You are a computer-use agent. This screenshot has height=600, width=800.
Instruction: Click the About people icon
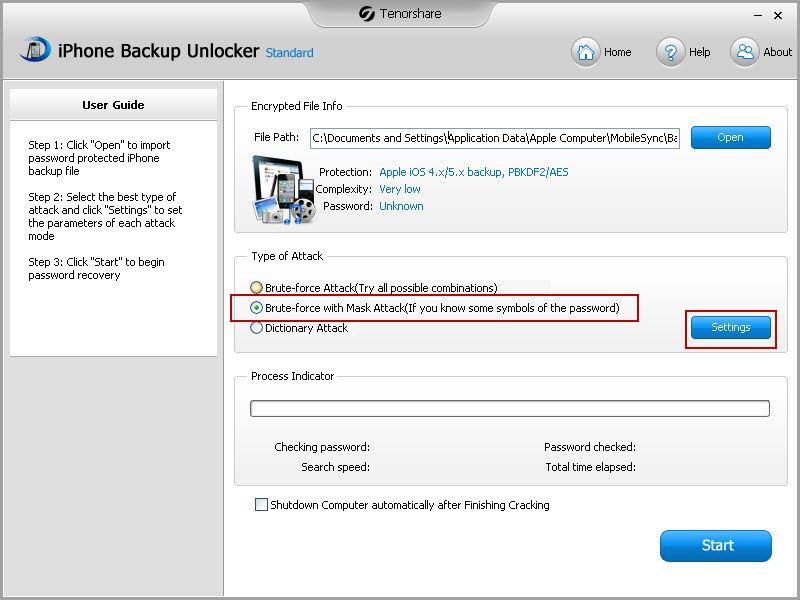745,52
